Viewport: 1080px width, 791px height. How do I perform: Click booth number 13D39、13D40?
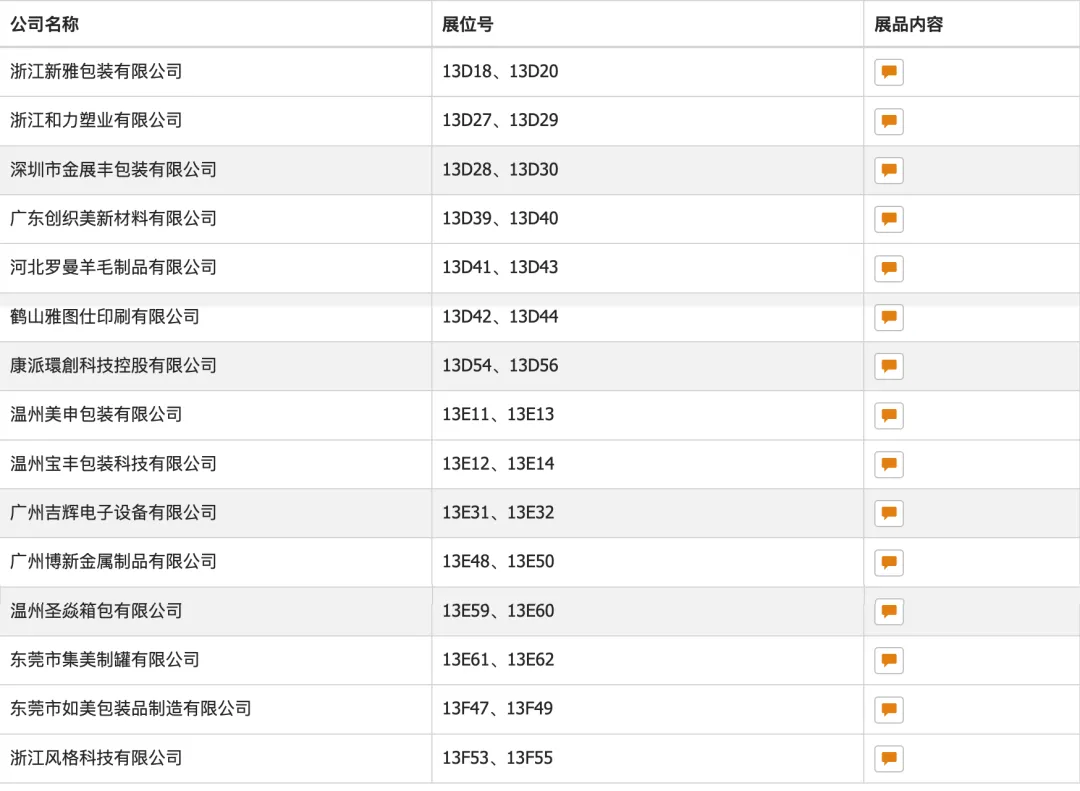[500, 218]
